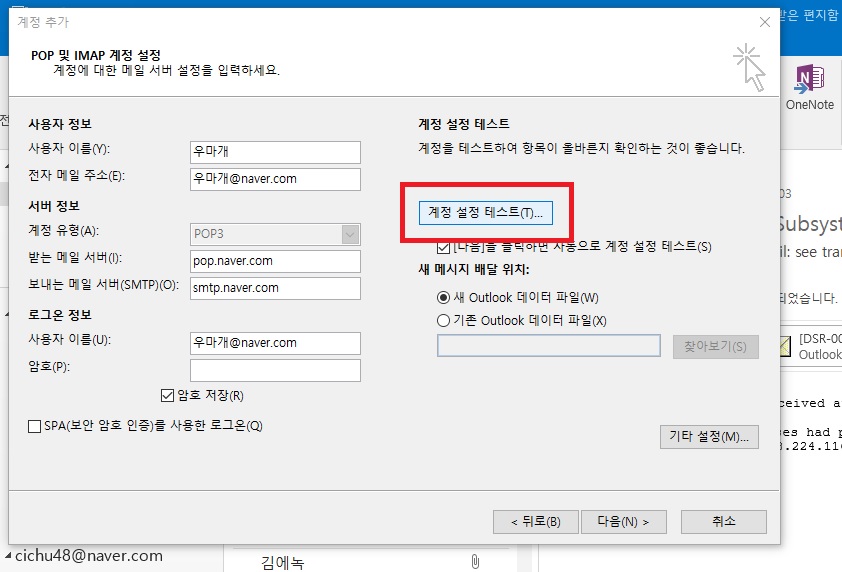Open the 계정 유형 POP3 dropdown

pos(350,234)
